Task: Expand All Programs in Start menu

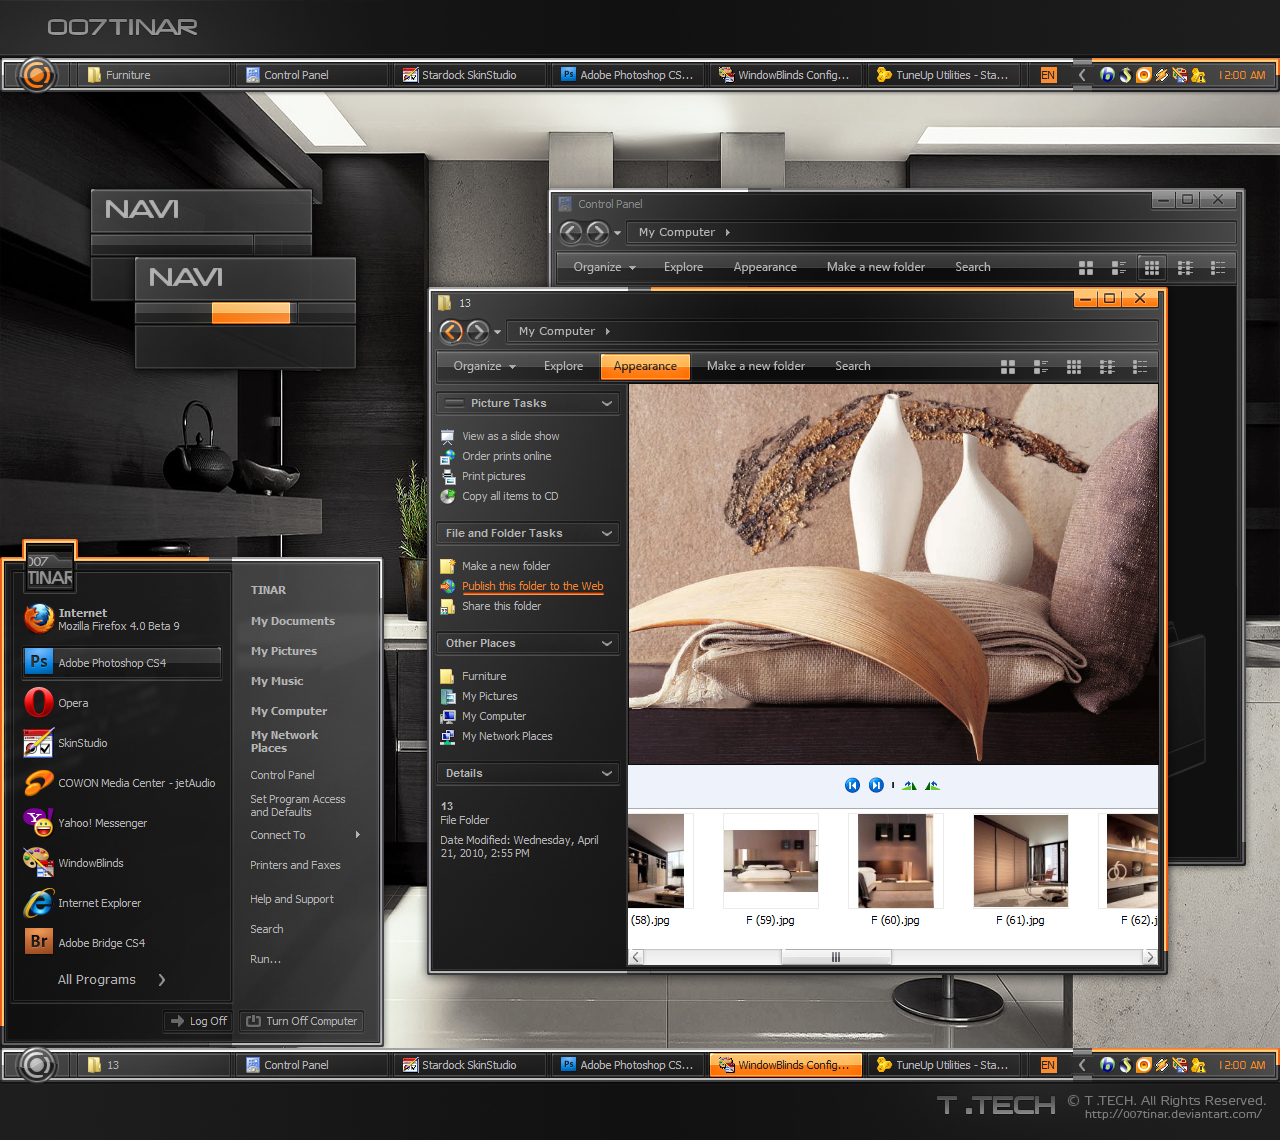Action: pyautogui.click(x=112, y=980)
